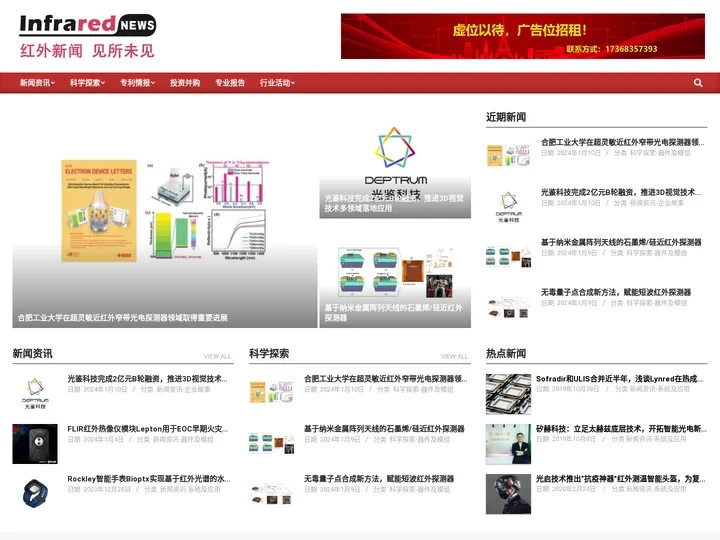
Task: Open 新闻资讯 headline 光鉴科技完成2亿元B轮融资
Action: (147, 379)
